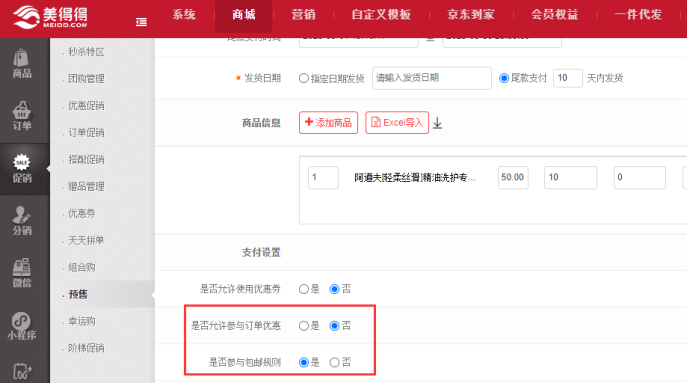Choose 否 for 是否允许参与订单优惠
The height and width of the screenshot is (383, 688).
click(334, 326)
